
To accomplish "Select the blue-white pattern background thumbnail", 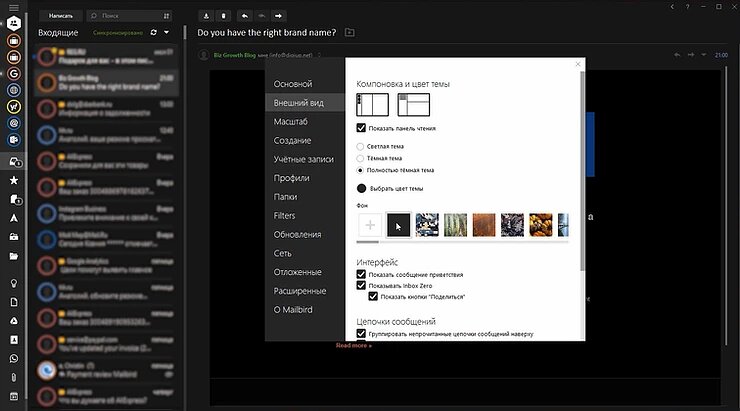I will 427,225.
